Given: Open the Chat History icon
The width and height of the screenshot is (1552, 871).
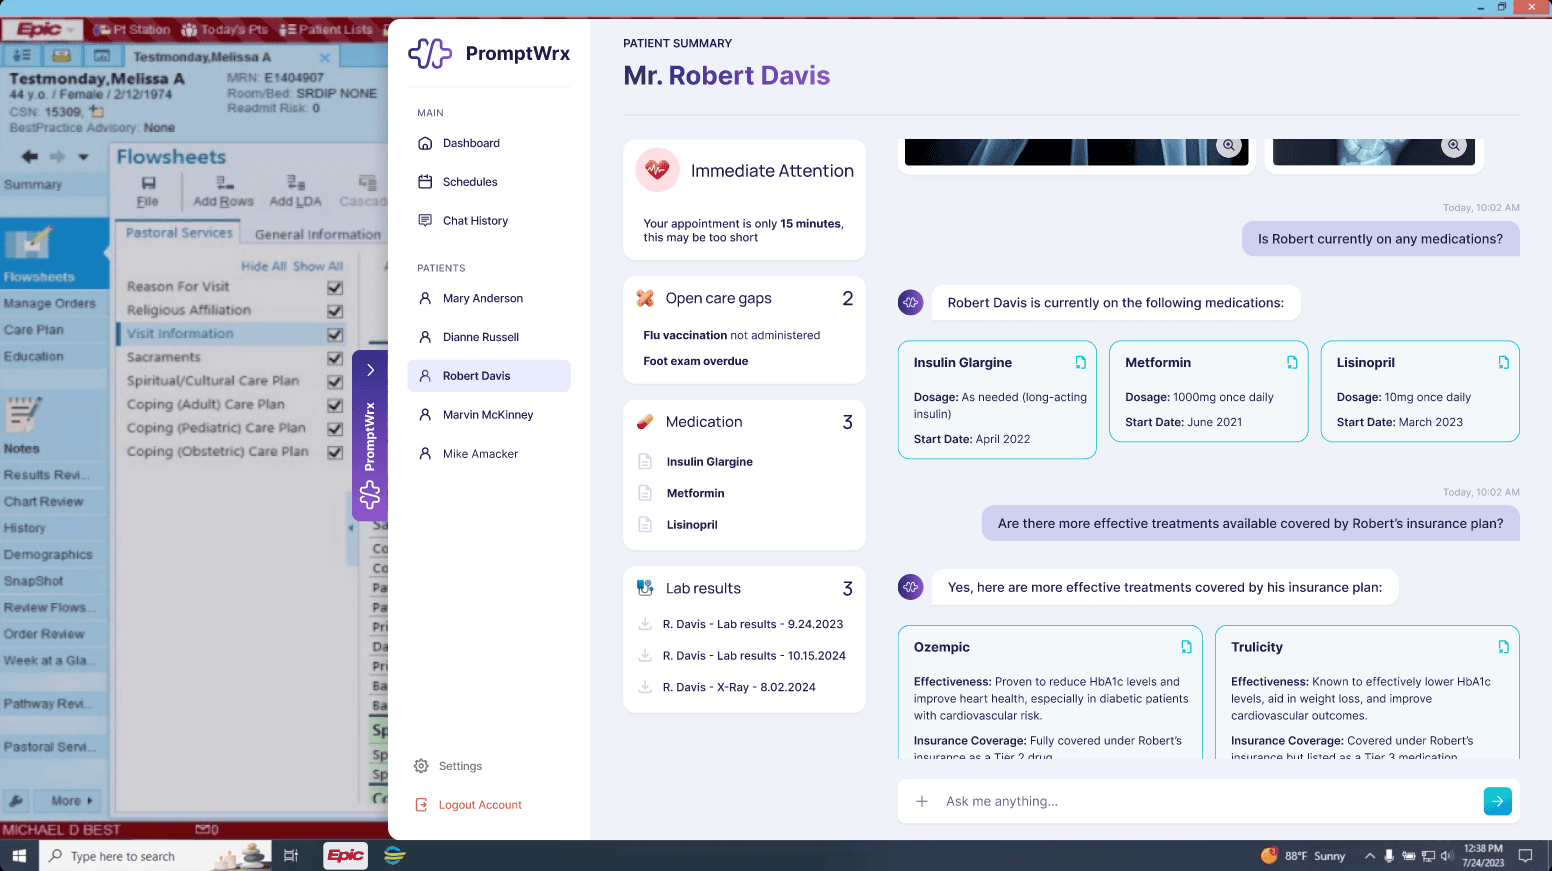Looking at the screenshot, I should click(x=425, y=221).
